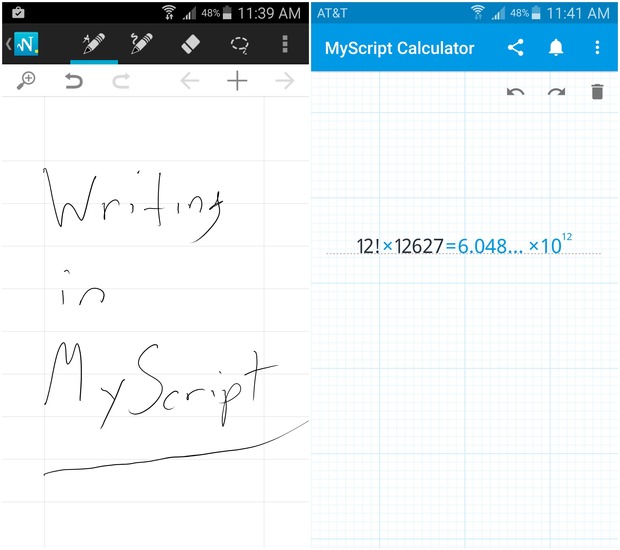Redo in MyScript Calculator

tap(556, 92)
